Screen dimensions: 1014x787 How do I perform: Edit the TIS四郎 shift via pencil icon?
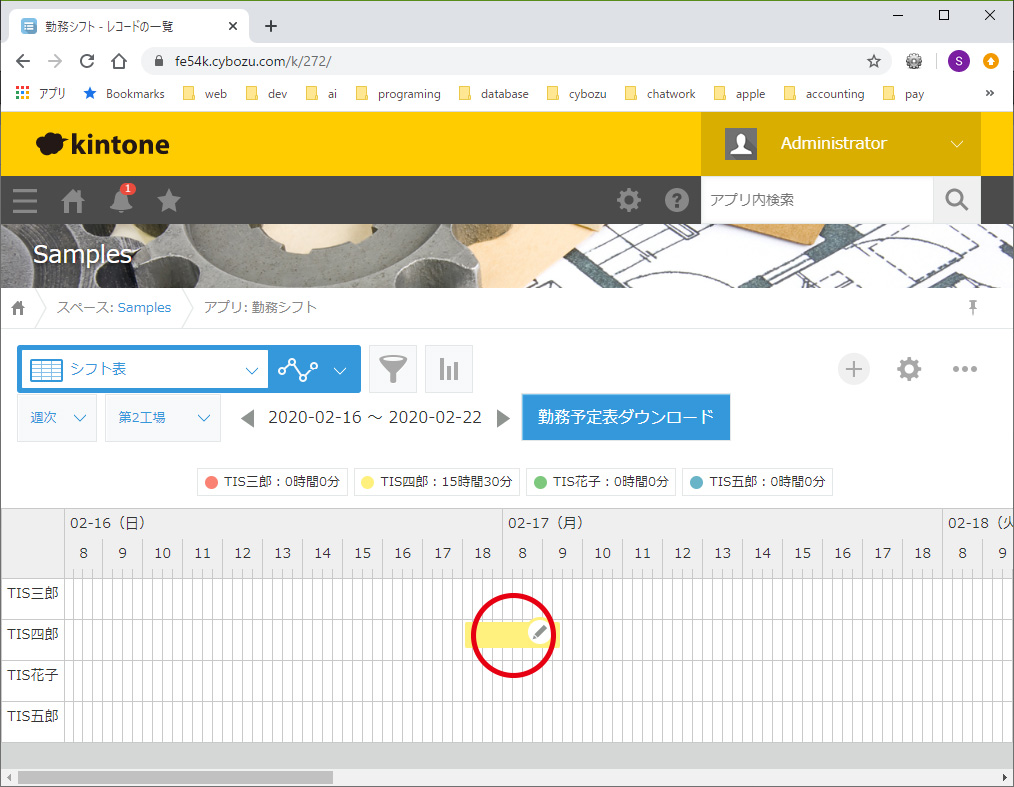point(539,632)
